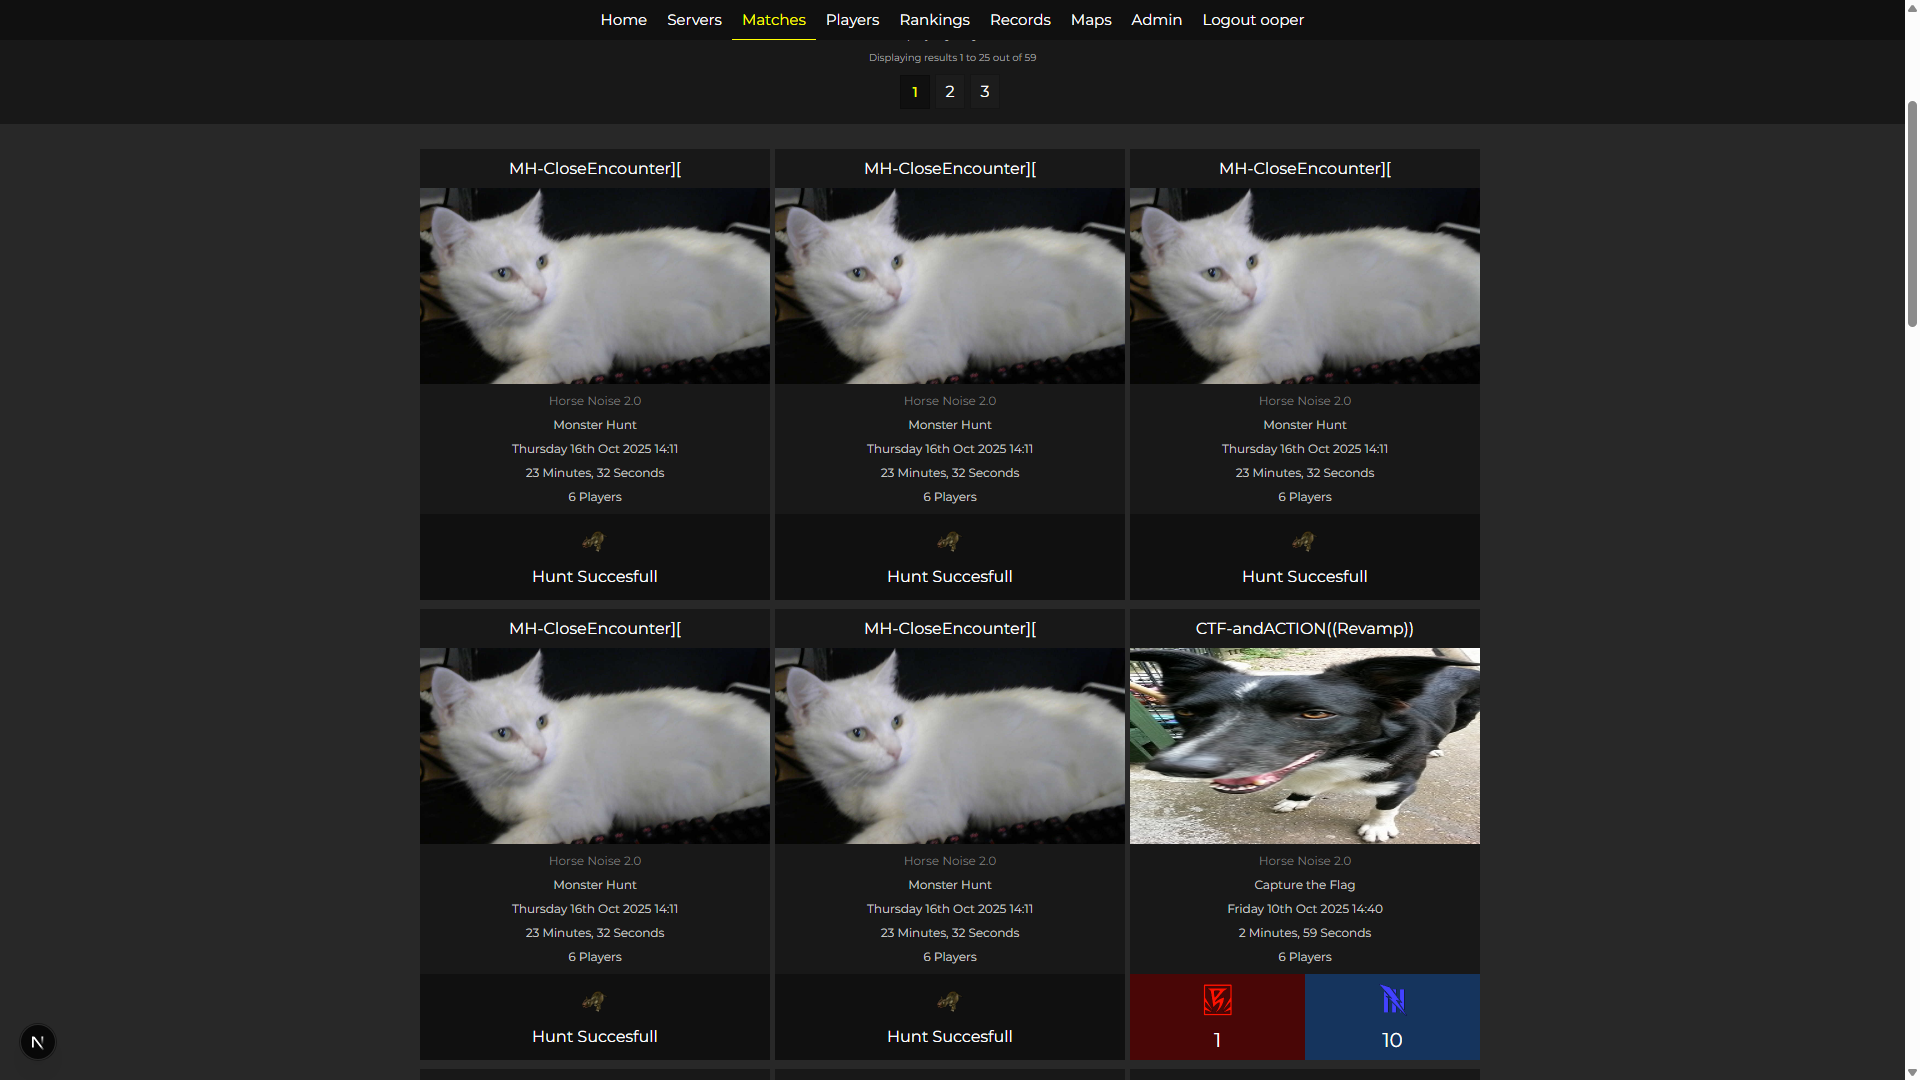Navigate to the Records page
Viewport: 1920px width, 1080px height.
tap(1020, 20)
